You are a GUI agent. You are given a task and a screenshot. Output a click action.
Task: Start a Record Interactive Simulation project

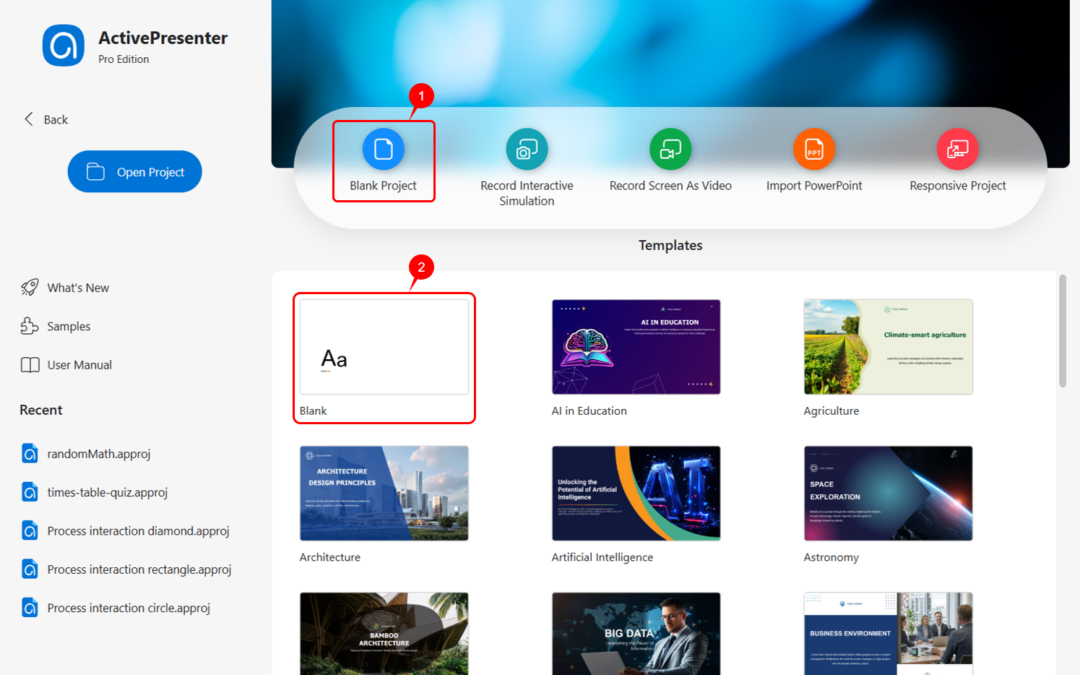point(527,160)
